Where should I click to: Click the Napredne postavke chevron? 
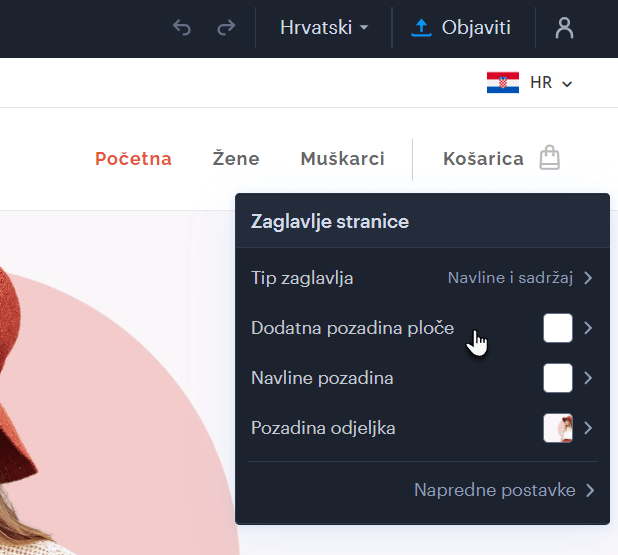point(590,490)
